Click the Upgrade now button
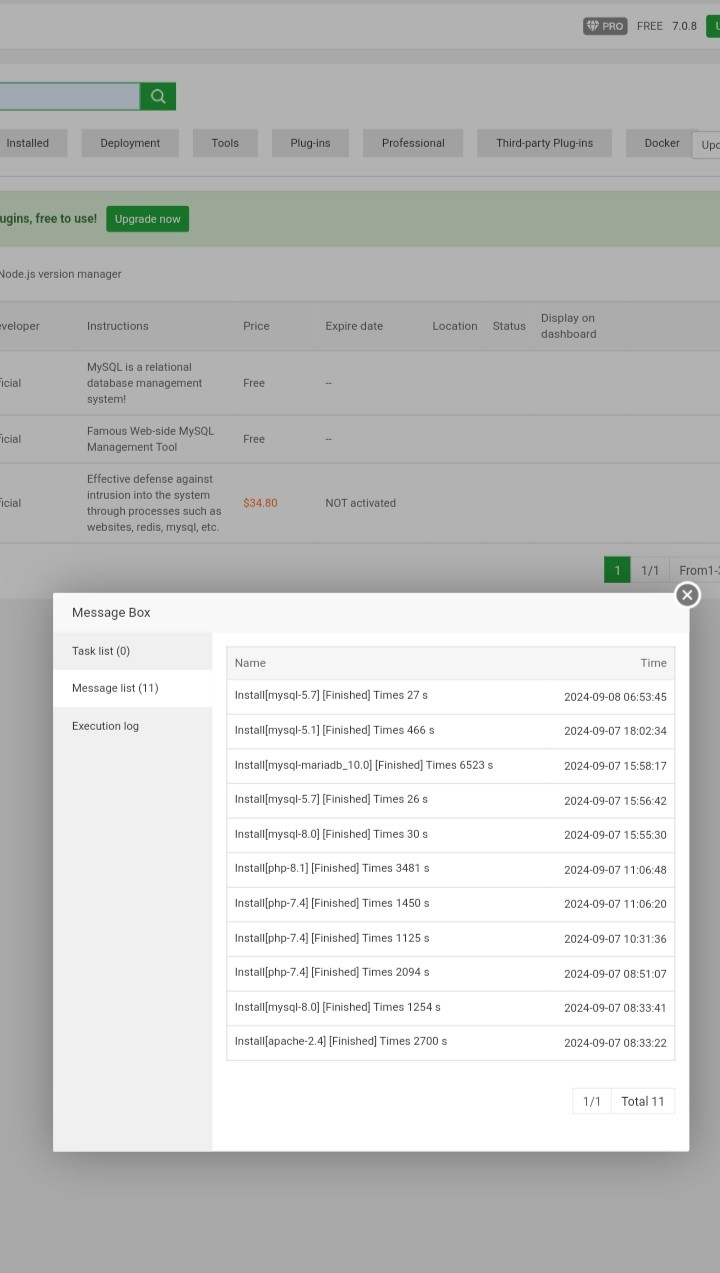The image size is (720, 1273). pyautogui.click(x=147, y=219)
